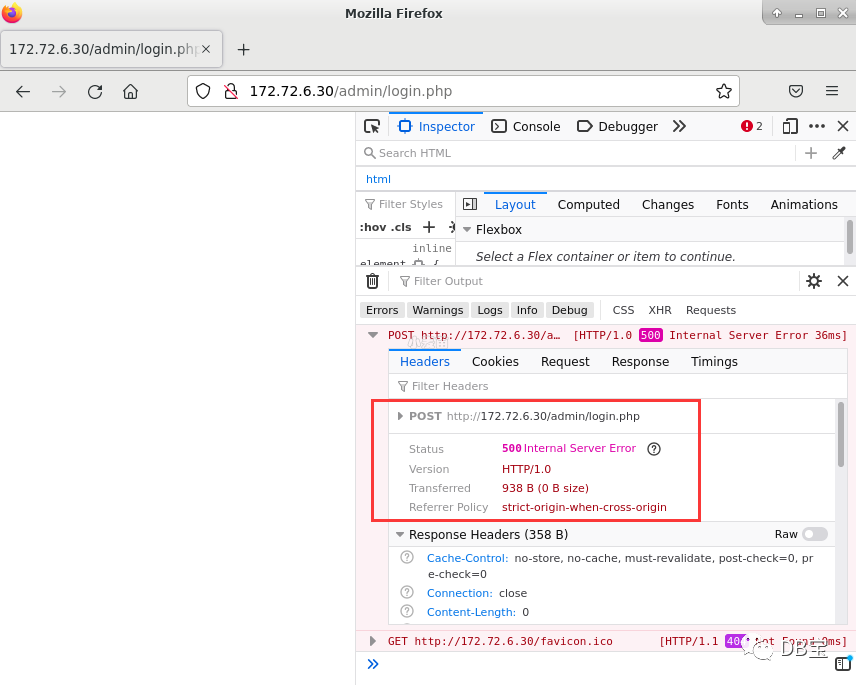Open a new browser tab
Image resolution: width=856 pixels, height=685 pixels.
tap(243, 50)
